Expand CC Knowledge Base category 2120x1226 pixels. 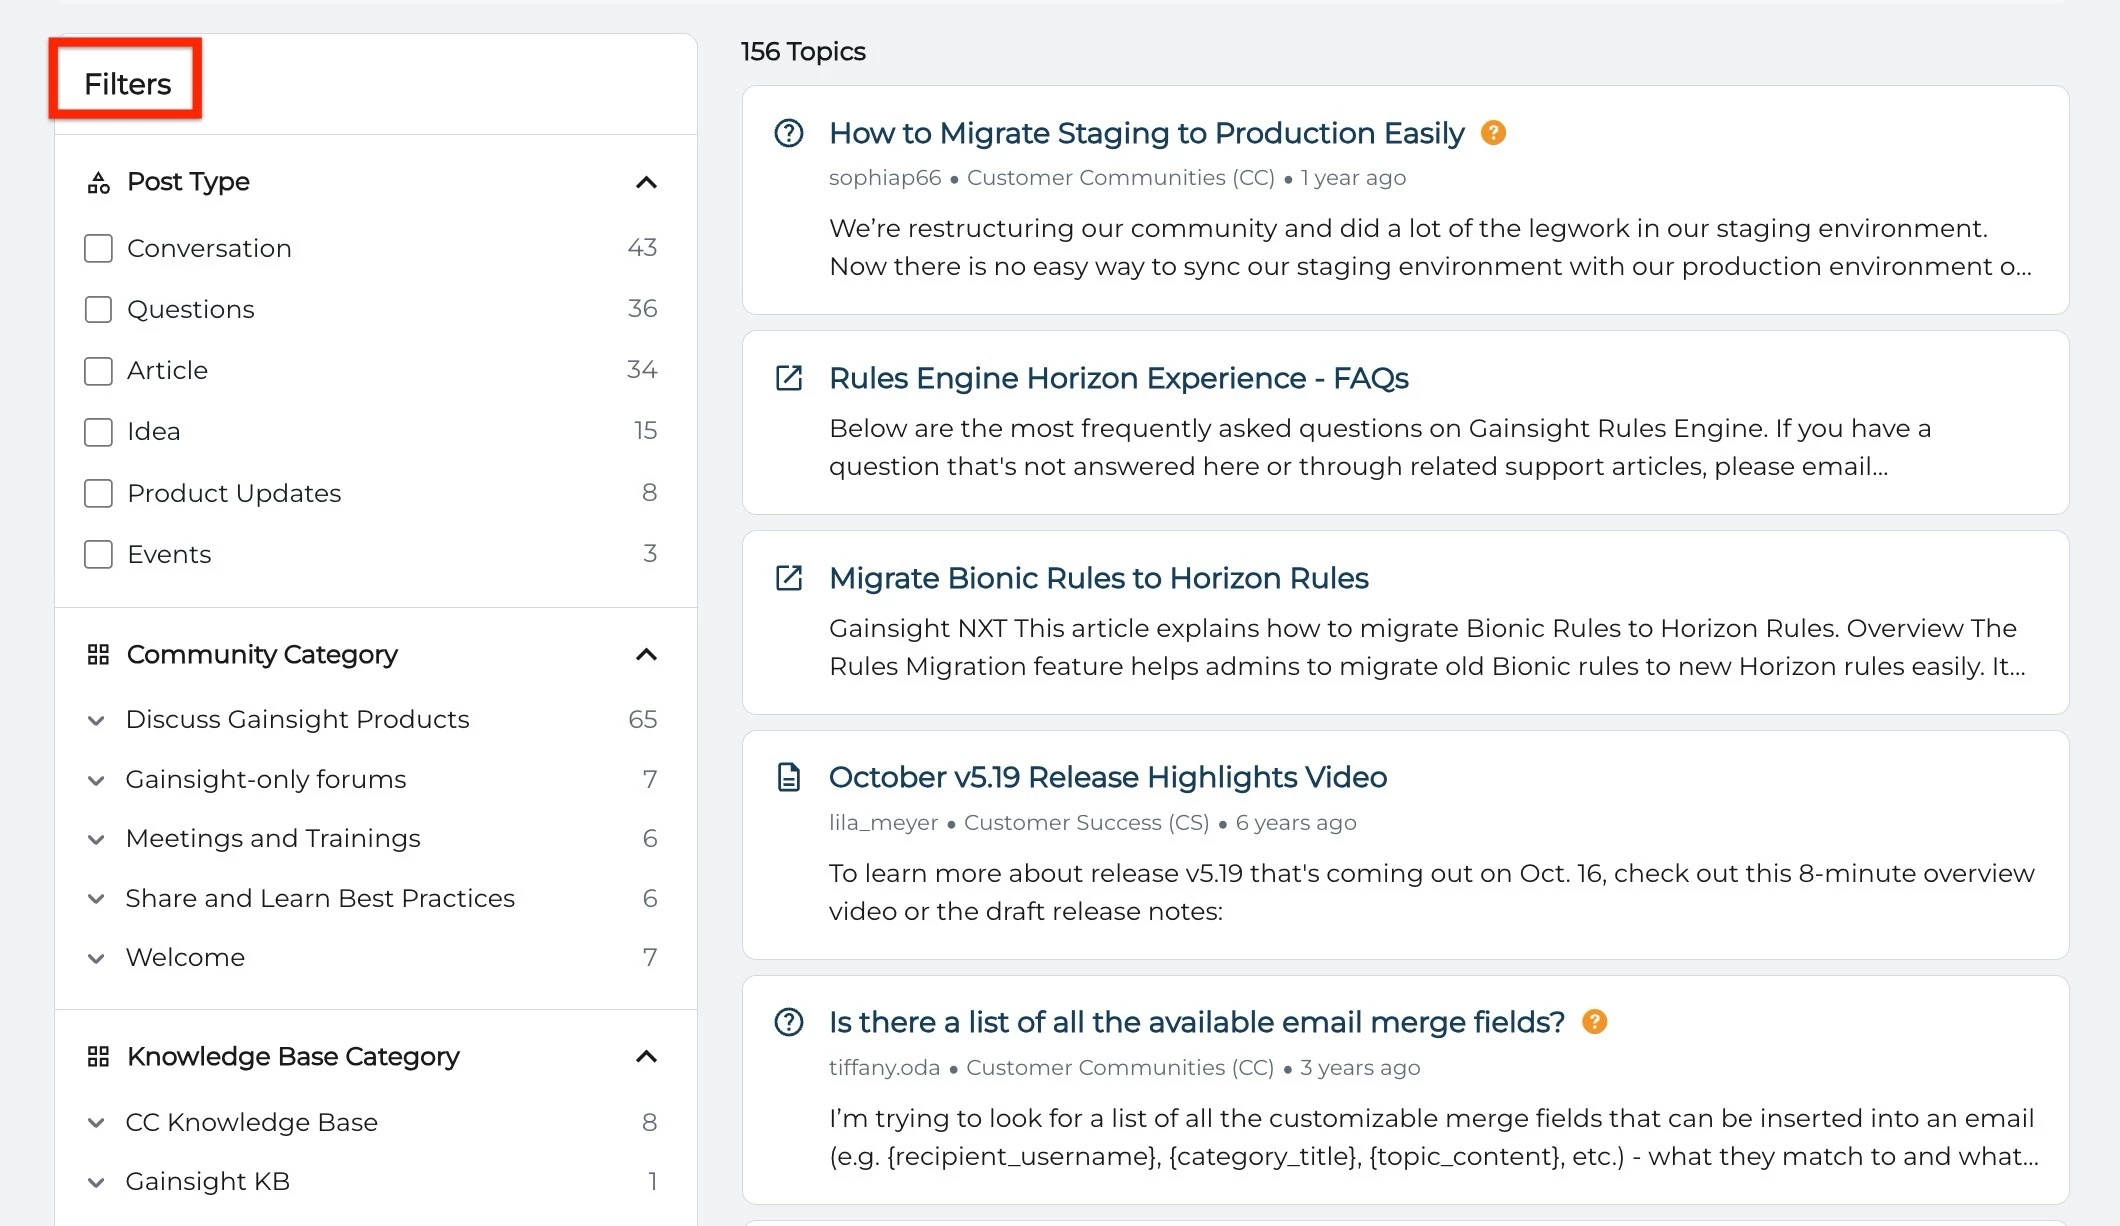click(x=96, y=1123)
